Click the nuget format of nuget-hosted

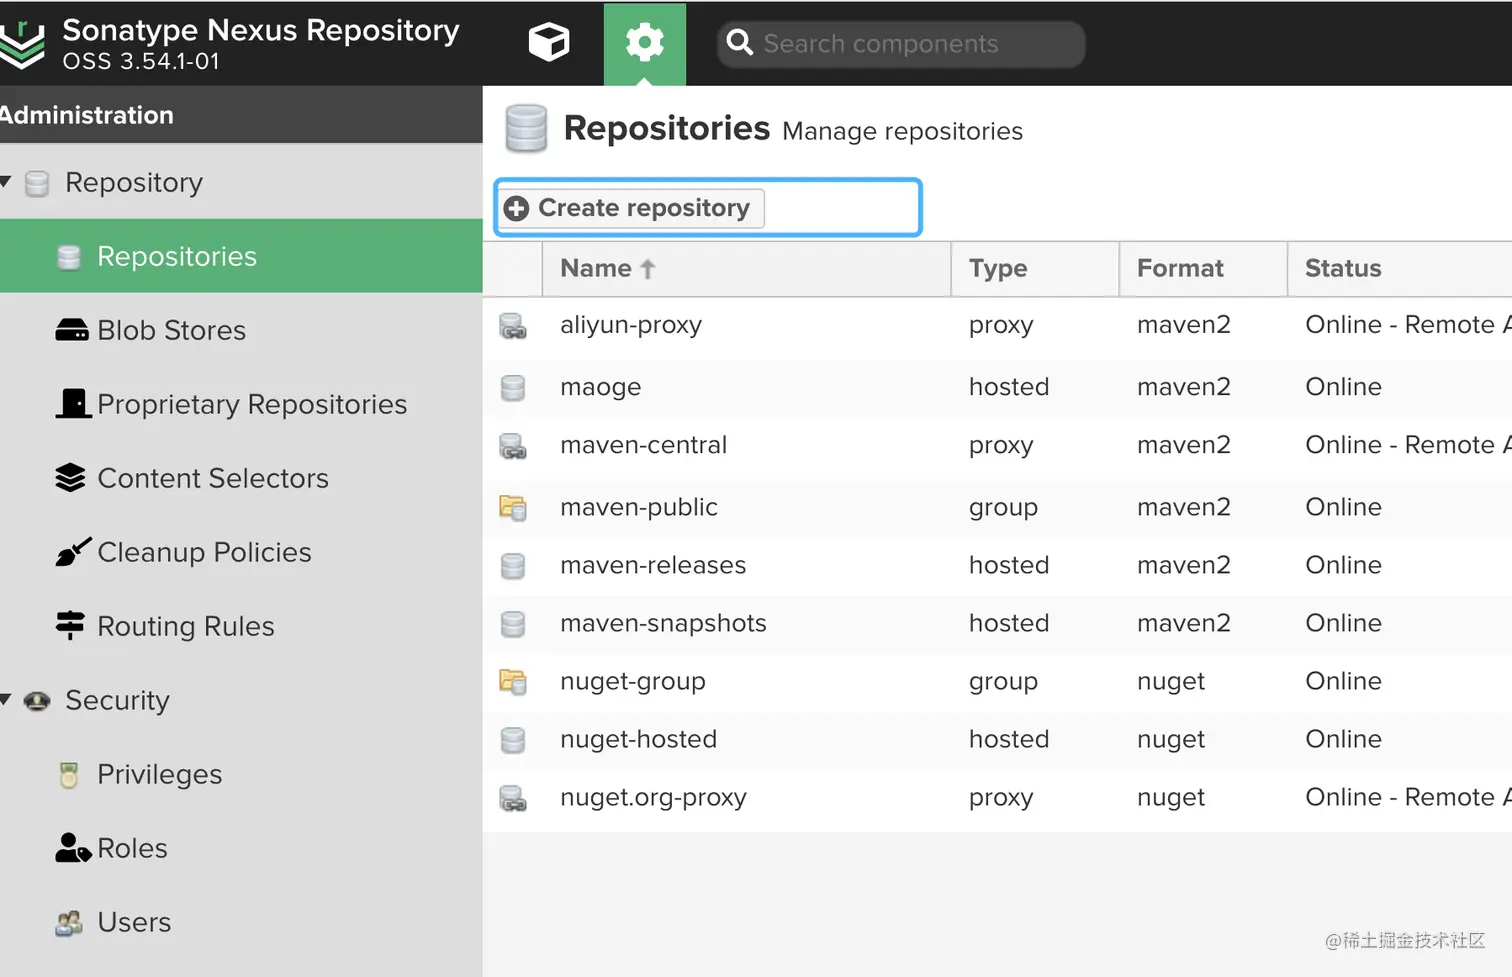(x=1171, y=740)
